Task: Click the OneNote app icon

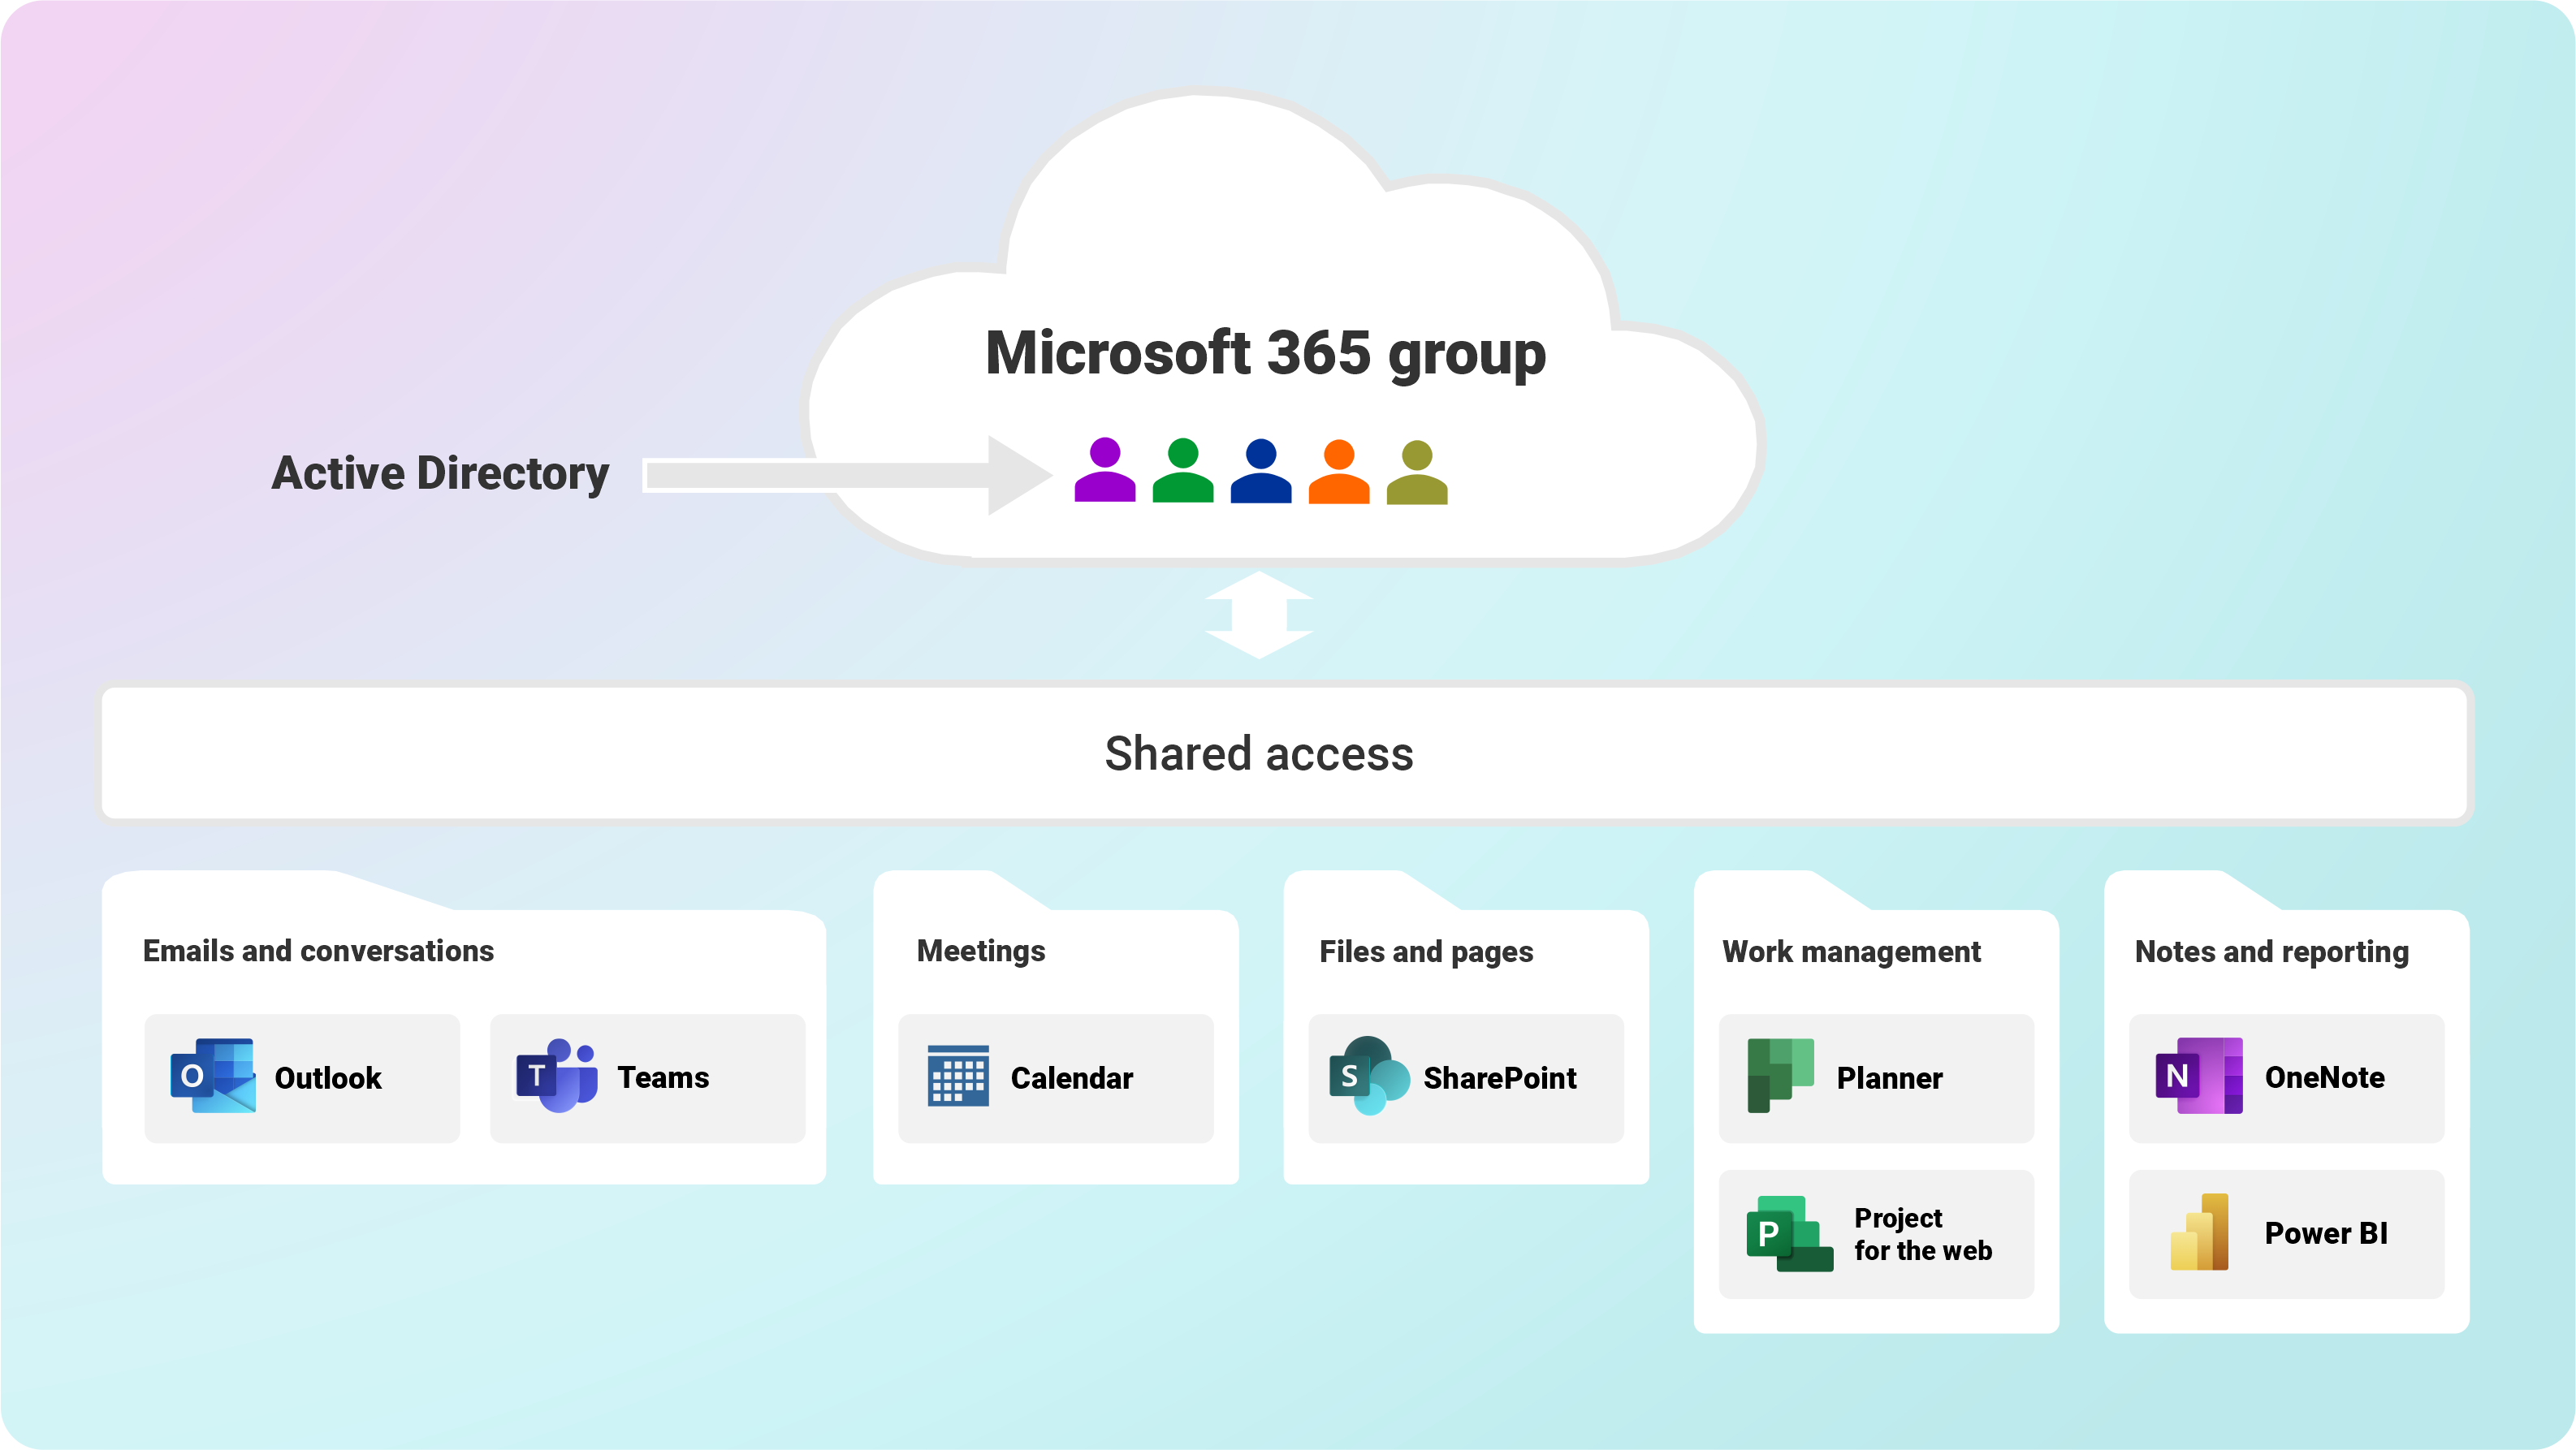Action: coord(2199,1076)
